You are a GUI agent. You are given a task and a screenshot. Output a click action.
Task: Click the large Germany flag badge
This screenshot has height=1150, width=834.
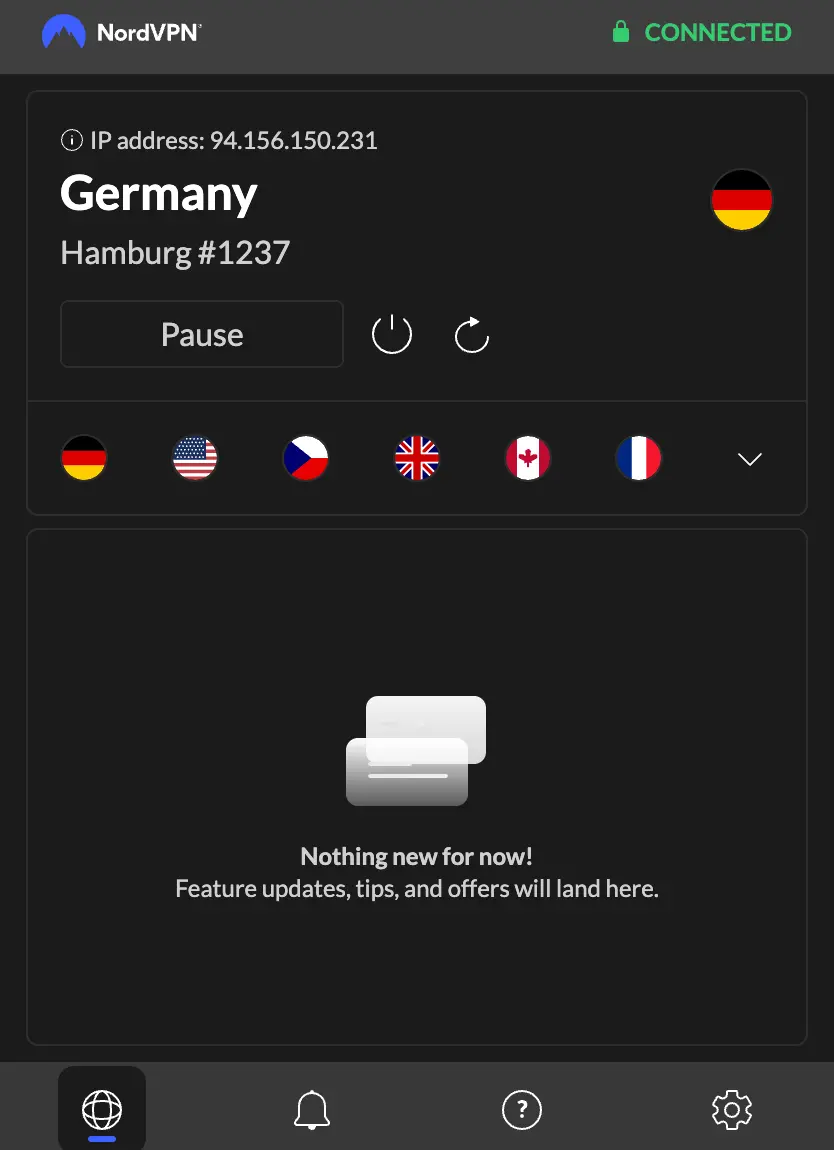coord(742,199)
